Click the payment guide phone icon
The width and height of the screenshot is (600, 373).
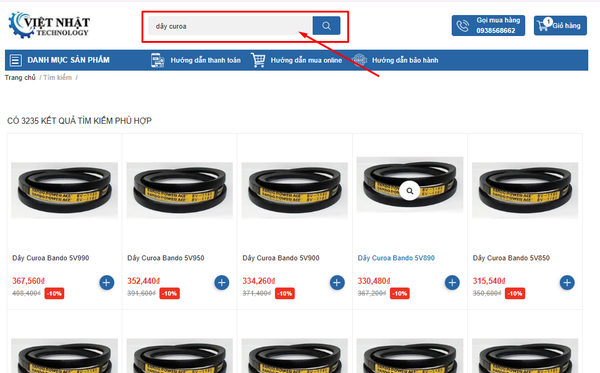click(x=157, y=60)
